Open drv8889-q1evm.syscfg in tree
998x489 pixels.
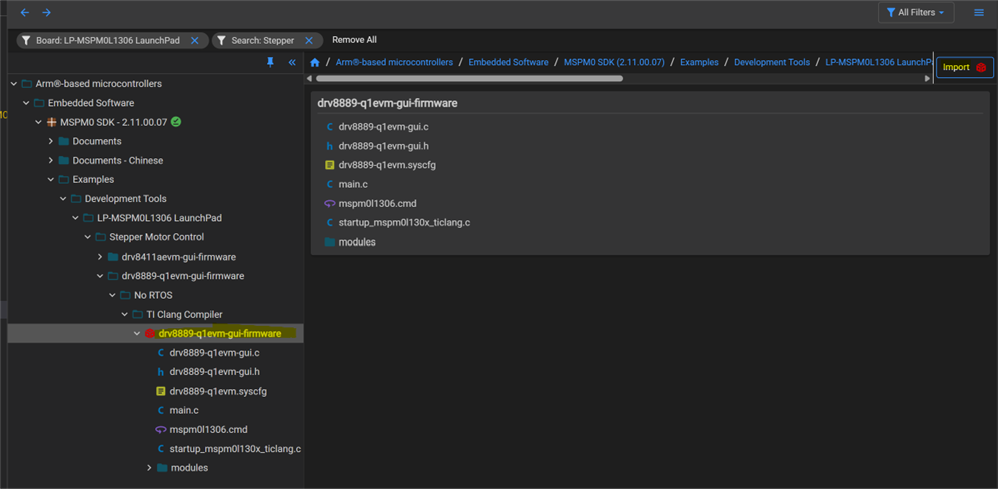(218, 391)
